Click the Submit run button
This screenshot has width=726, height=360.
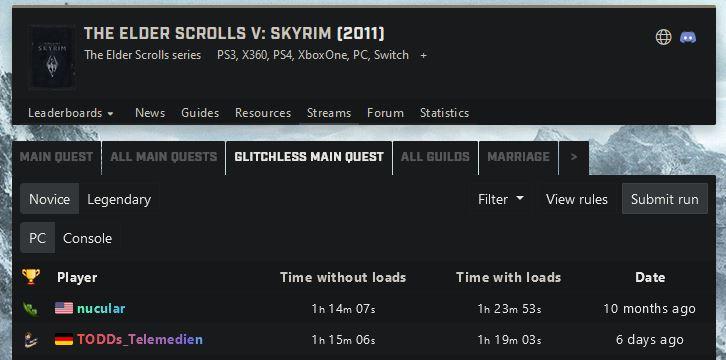(665, 199)
